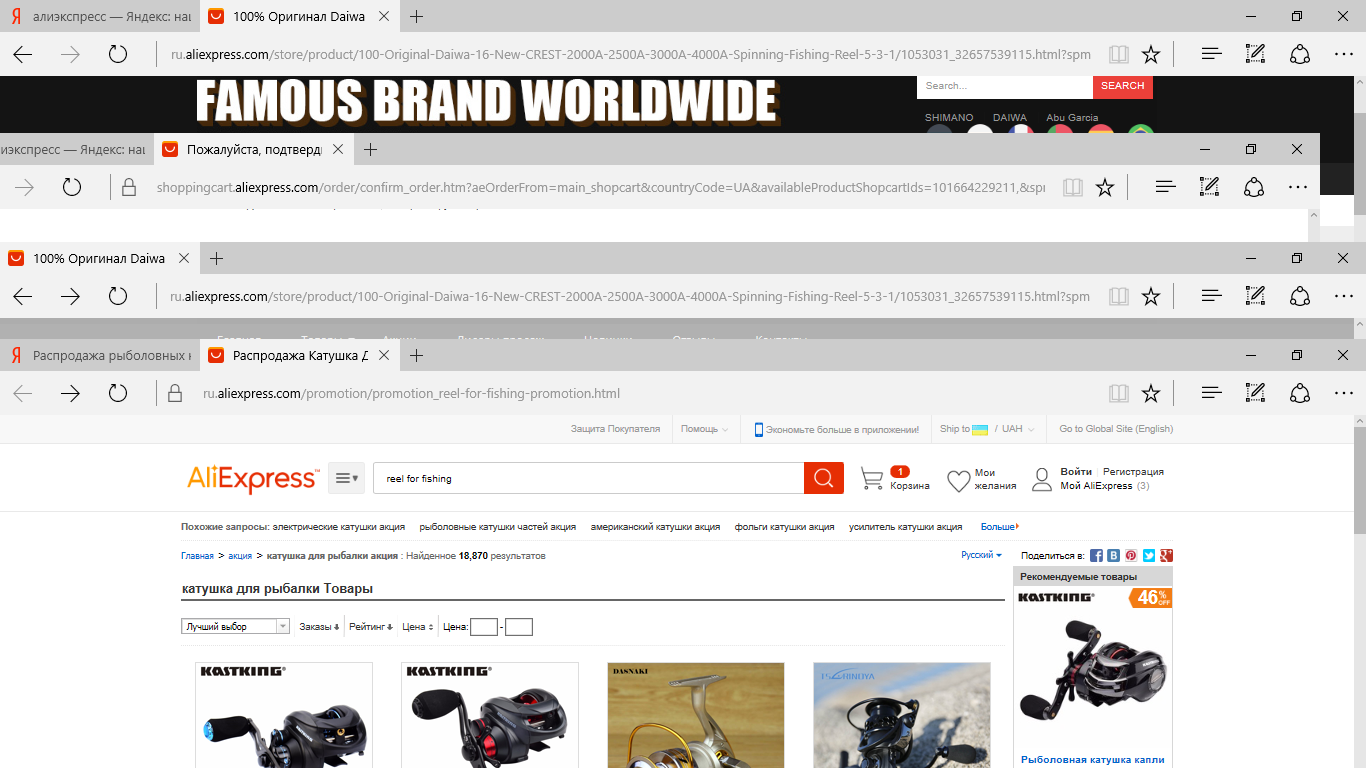Open Рыболовная катушка капли recommended link
Image resolution: width=1366 pixels, height=768 pixels.
[x=1093, y=760]
